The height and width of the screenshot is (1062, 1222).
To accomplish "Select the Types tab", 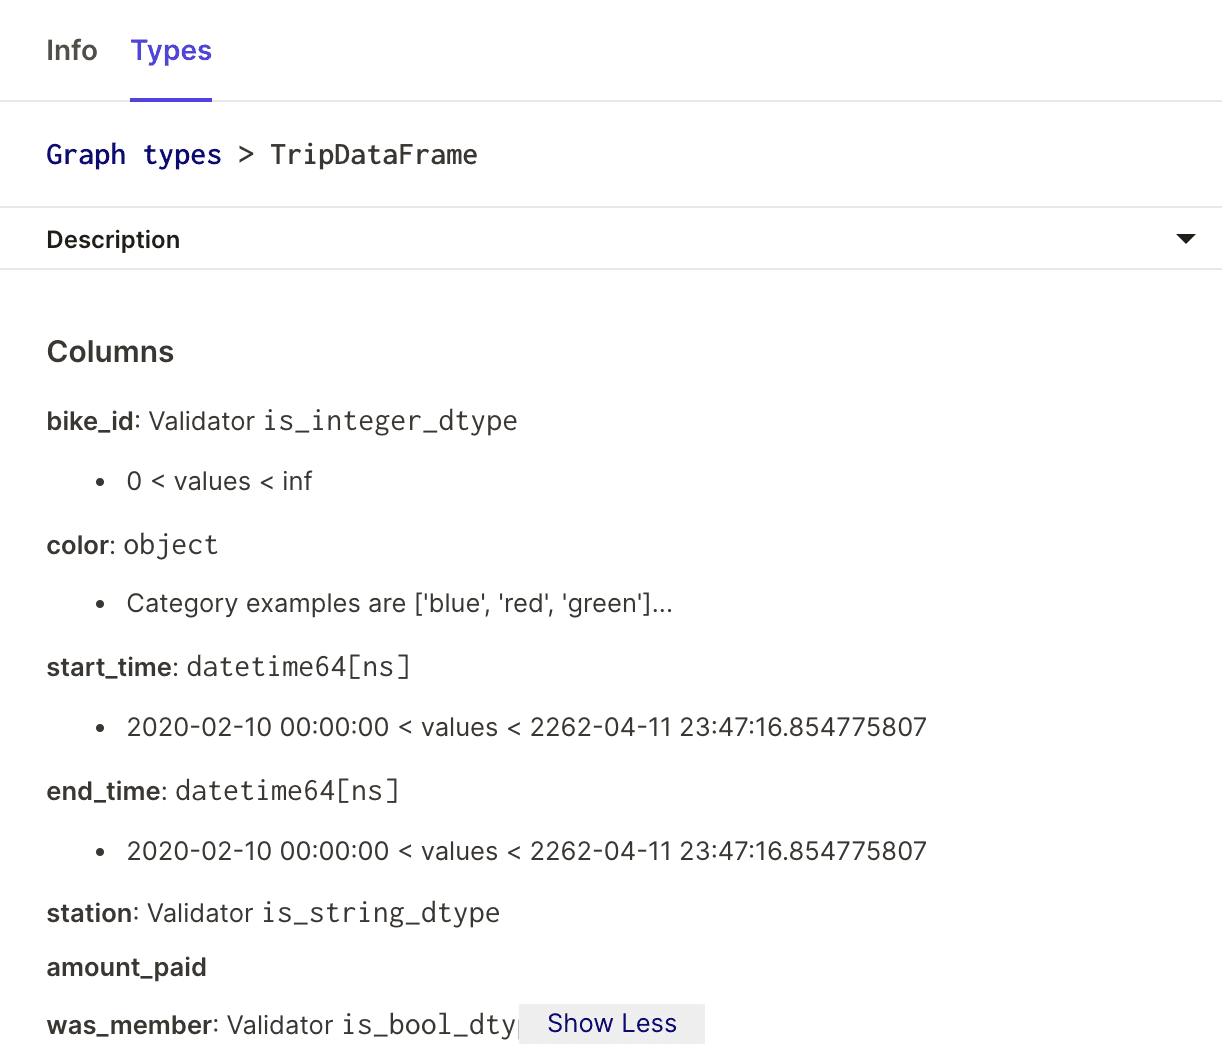I will pos(171,51).
